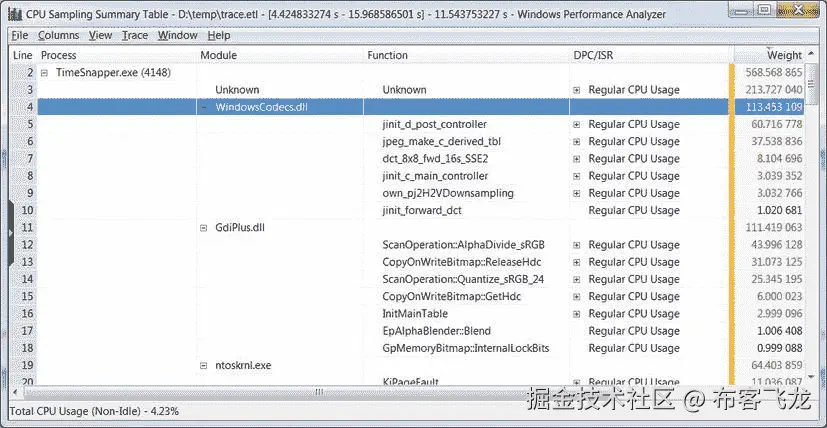827x428 pixels.
Task: Click weight value 111.419 063
Action: point(774,227)
